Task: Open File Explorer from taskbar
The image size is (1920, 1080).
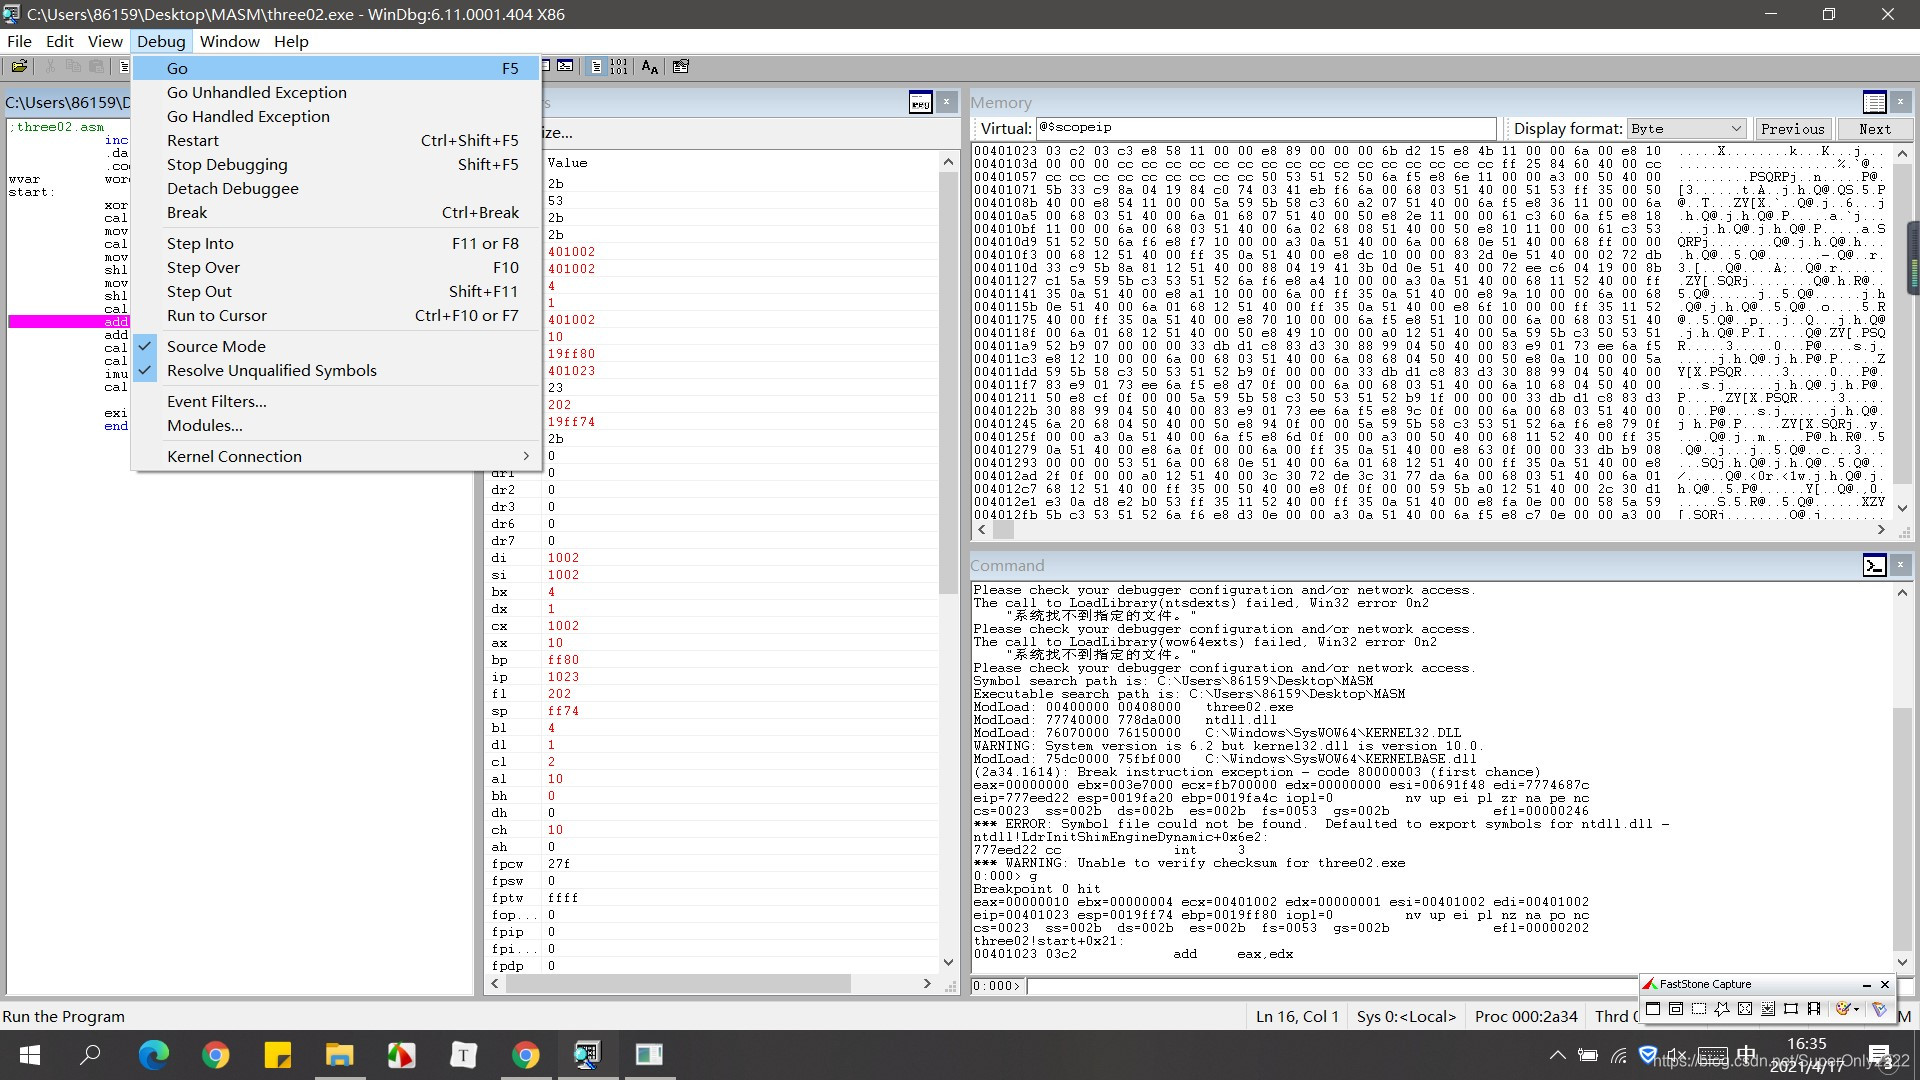Action: coord(339,1055)
